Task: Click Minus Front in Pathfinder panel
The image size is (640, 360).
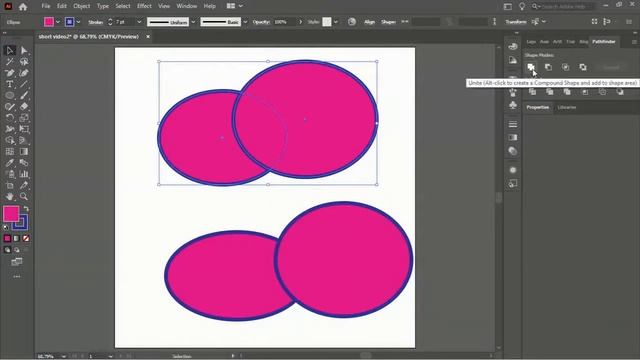Action: click(x=548, y=67)
